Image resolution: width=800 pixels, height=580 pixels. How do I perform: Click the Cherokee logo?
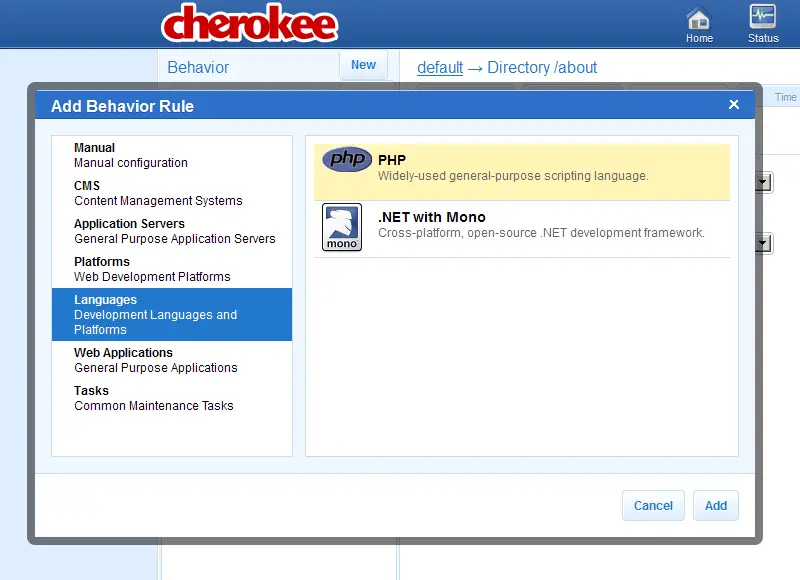[249, 23]
